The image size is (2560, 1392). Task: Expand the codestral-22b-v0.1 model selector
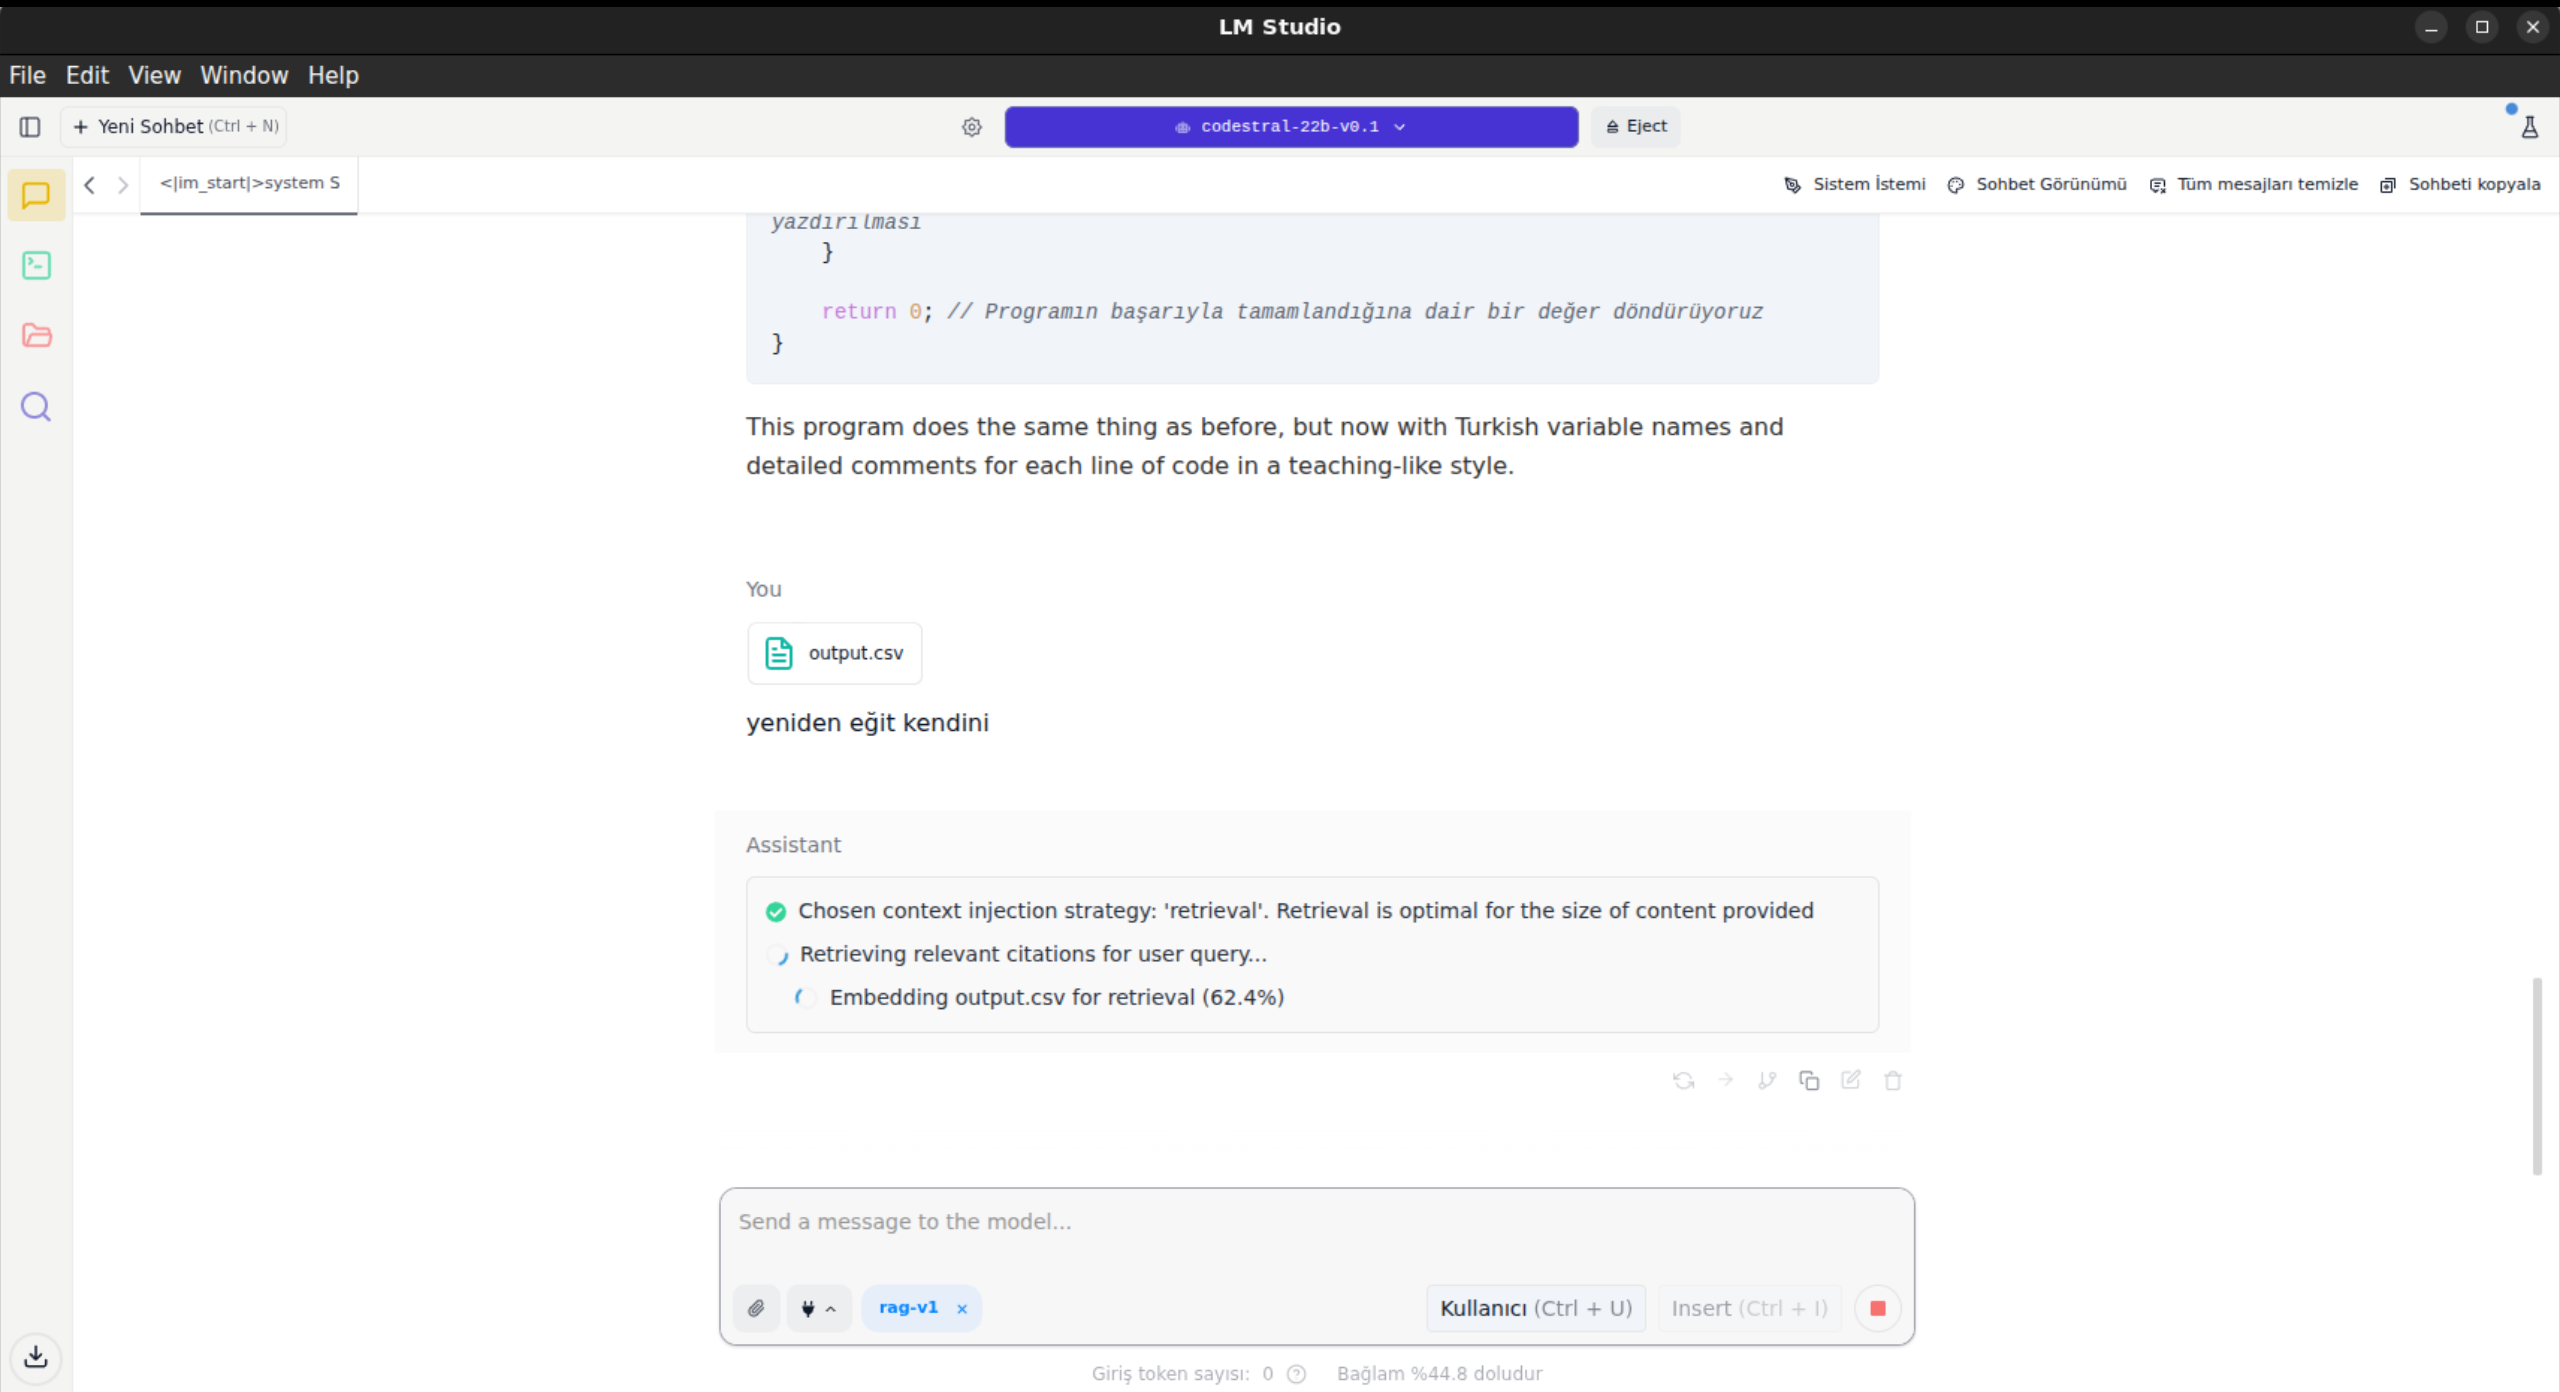1291,127
